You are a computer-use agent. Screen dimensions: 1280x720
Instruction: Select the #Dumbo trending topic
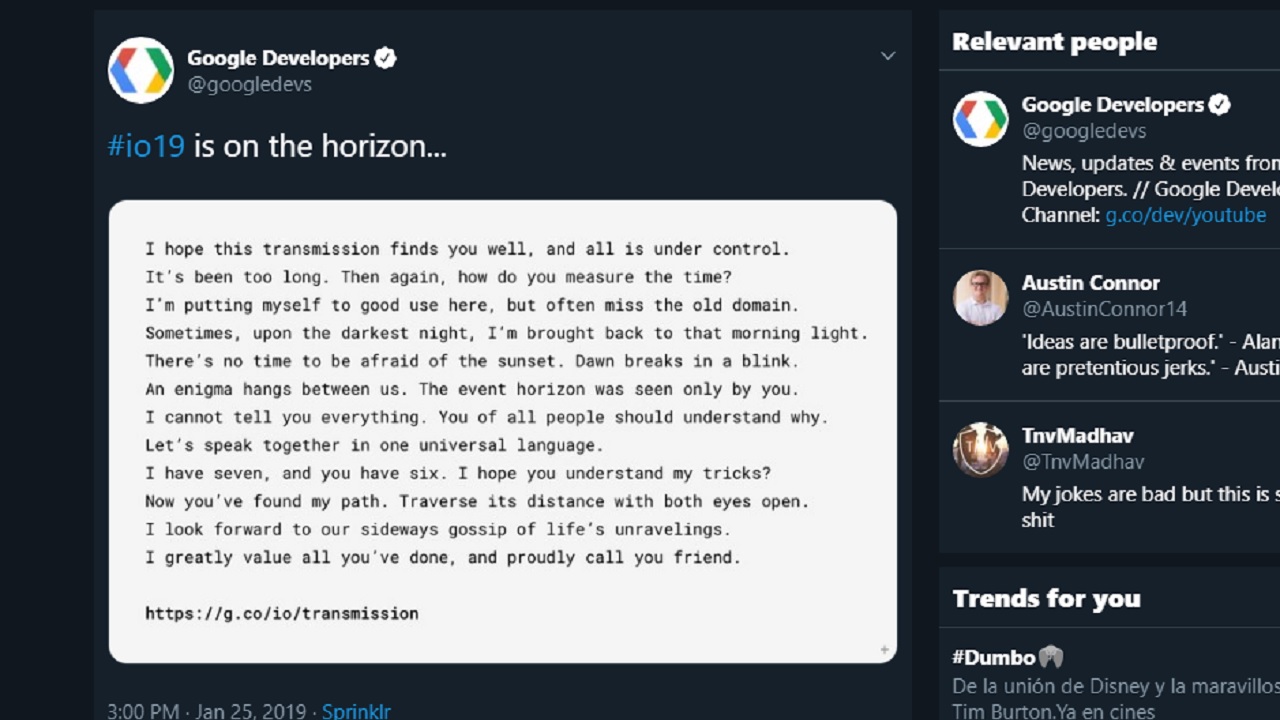click(x=993, y=657)
